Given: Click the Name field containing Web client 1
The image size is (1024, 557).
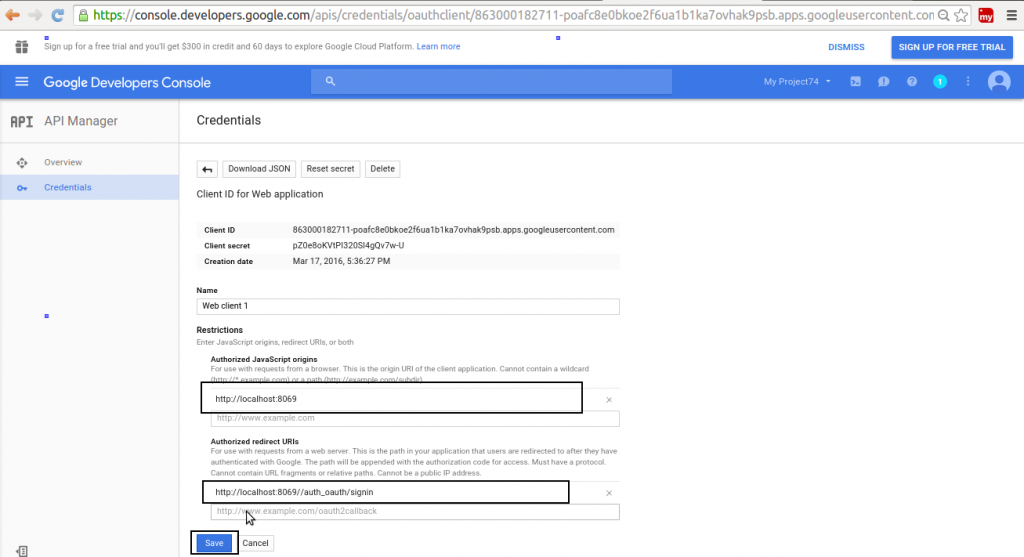Looking at the screenshot, I should click(408, 306).
